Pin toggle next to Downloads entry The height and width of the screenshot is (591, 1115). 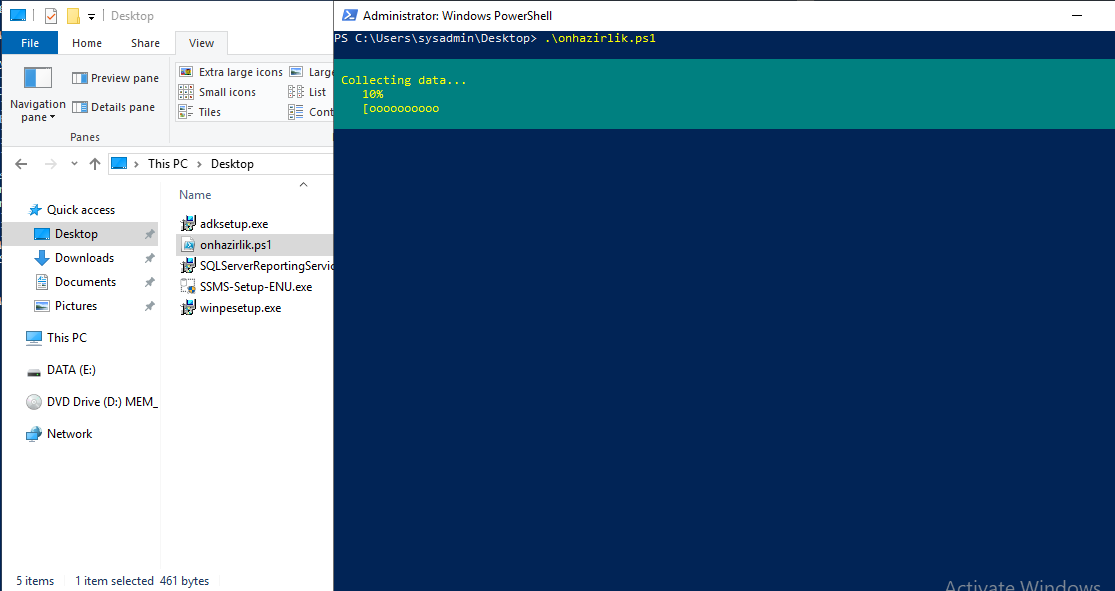152,257
